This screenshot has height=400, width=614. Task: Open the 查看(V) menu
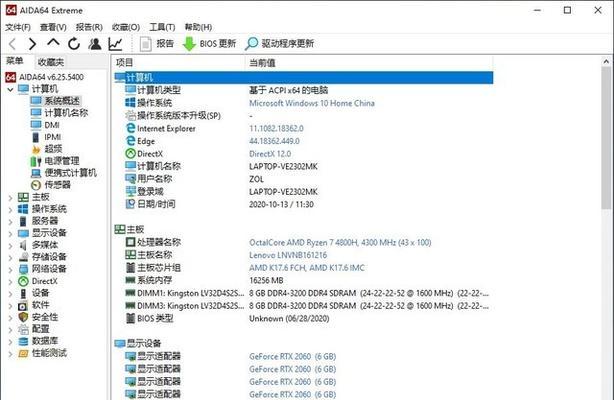[53, 27]
